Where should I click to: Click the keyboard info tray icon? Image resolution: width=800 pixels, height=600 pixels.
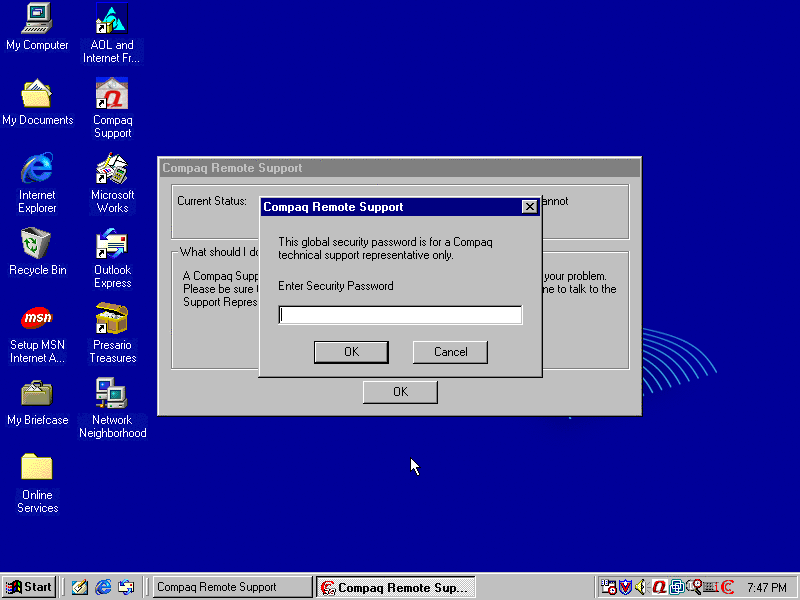(x=711, y=587)
